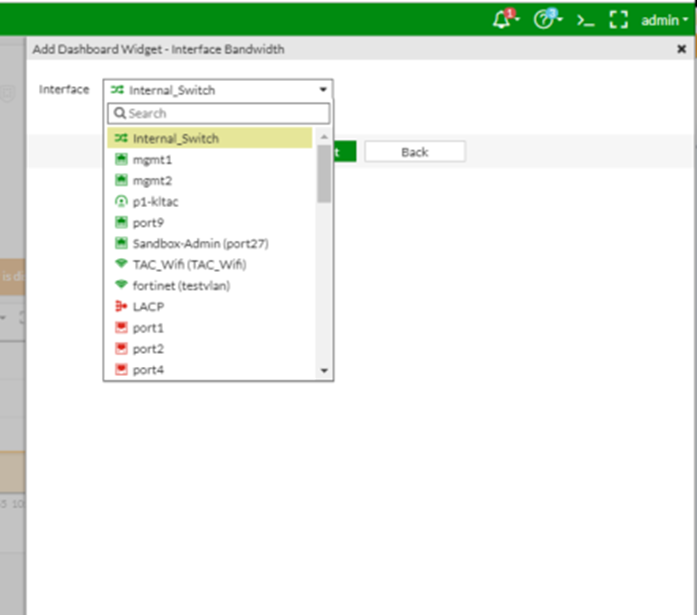Select port9 from the interface list
697x615 pixels.
tap(148, 222)
